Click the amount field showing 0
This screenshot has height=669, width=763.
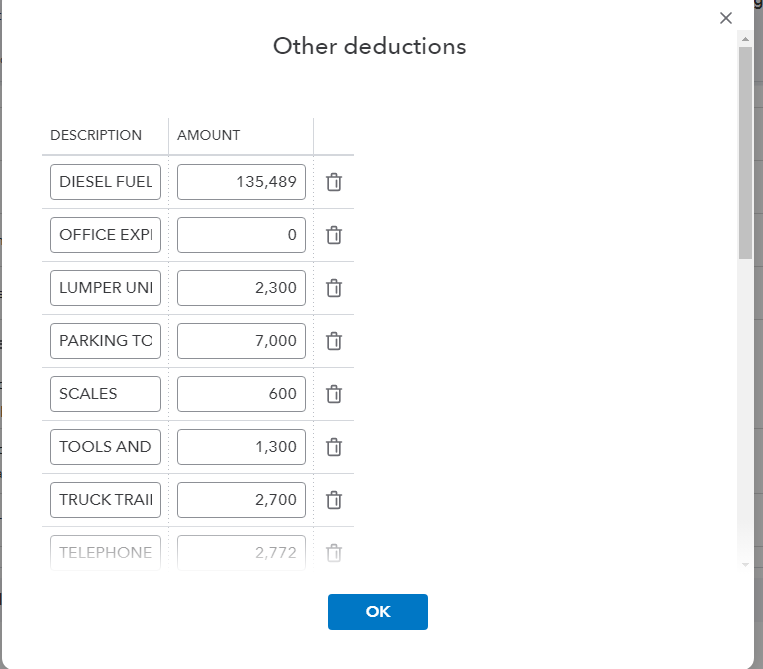pyautogui.click(x=241, y=235)
